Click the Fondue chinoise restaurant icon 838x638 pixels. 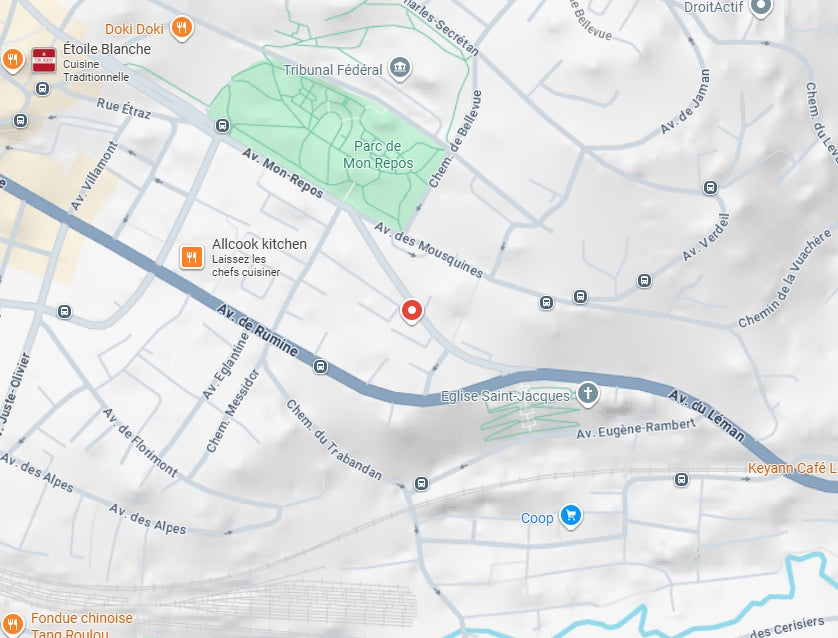coord(13,624)
